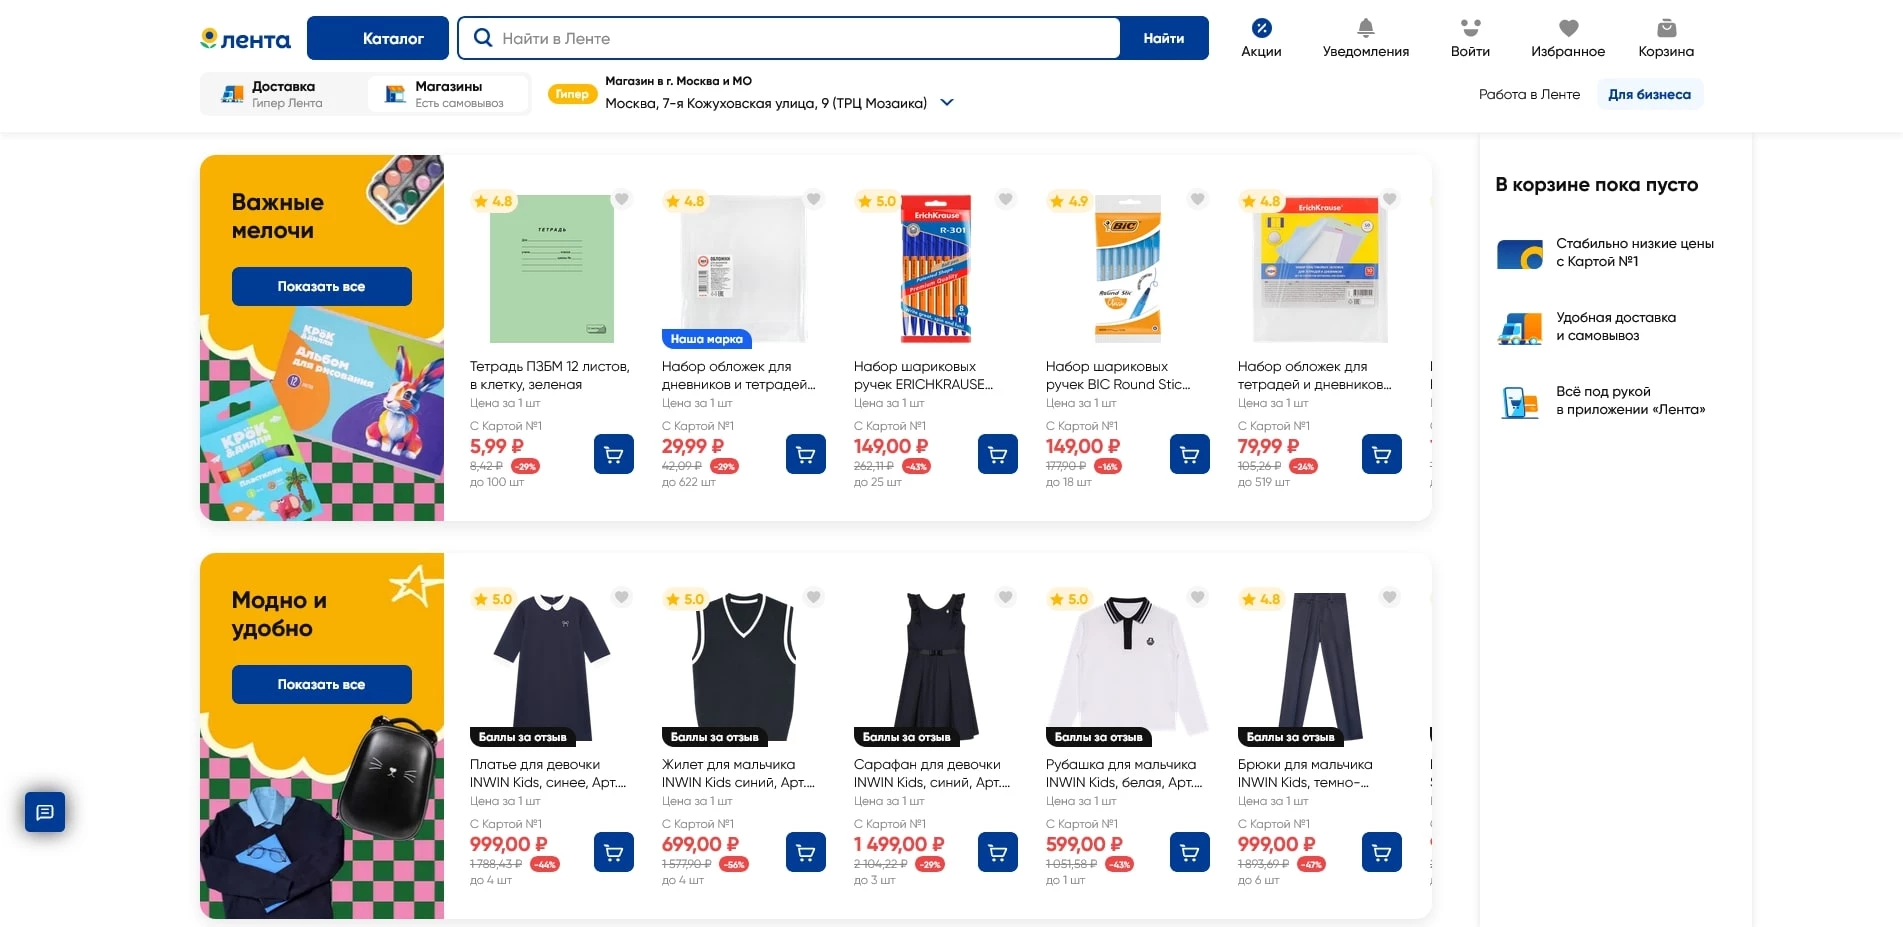
Task: Toggle favorite on ERICHKRAUSE pen set
Action: 1006,199
